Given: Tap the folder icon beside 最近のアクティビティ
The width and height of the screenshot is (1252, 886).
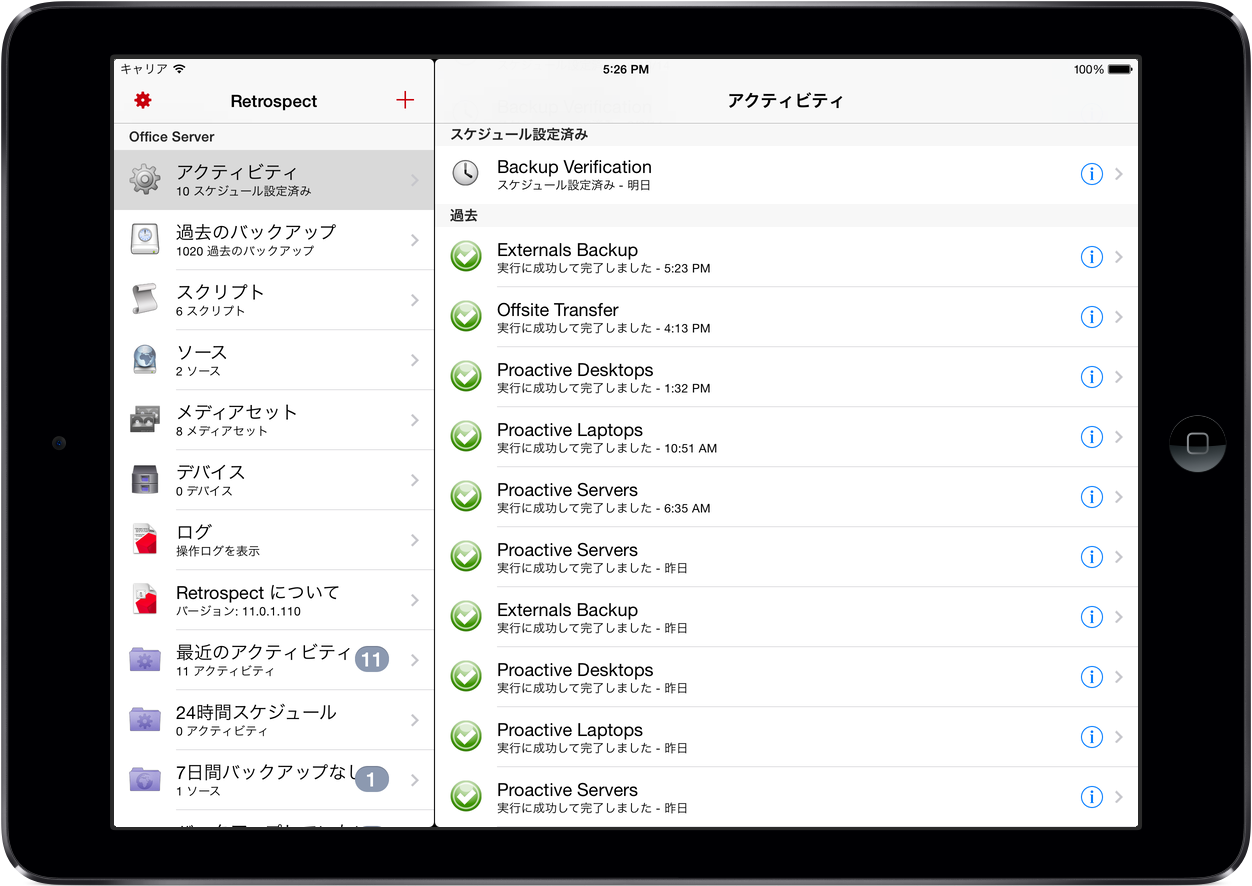Looking at the screenshot, I should tap(145, 660).
